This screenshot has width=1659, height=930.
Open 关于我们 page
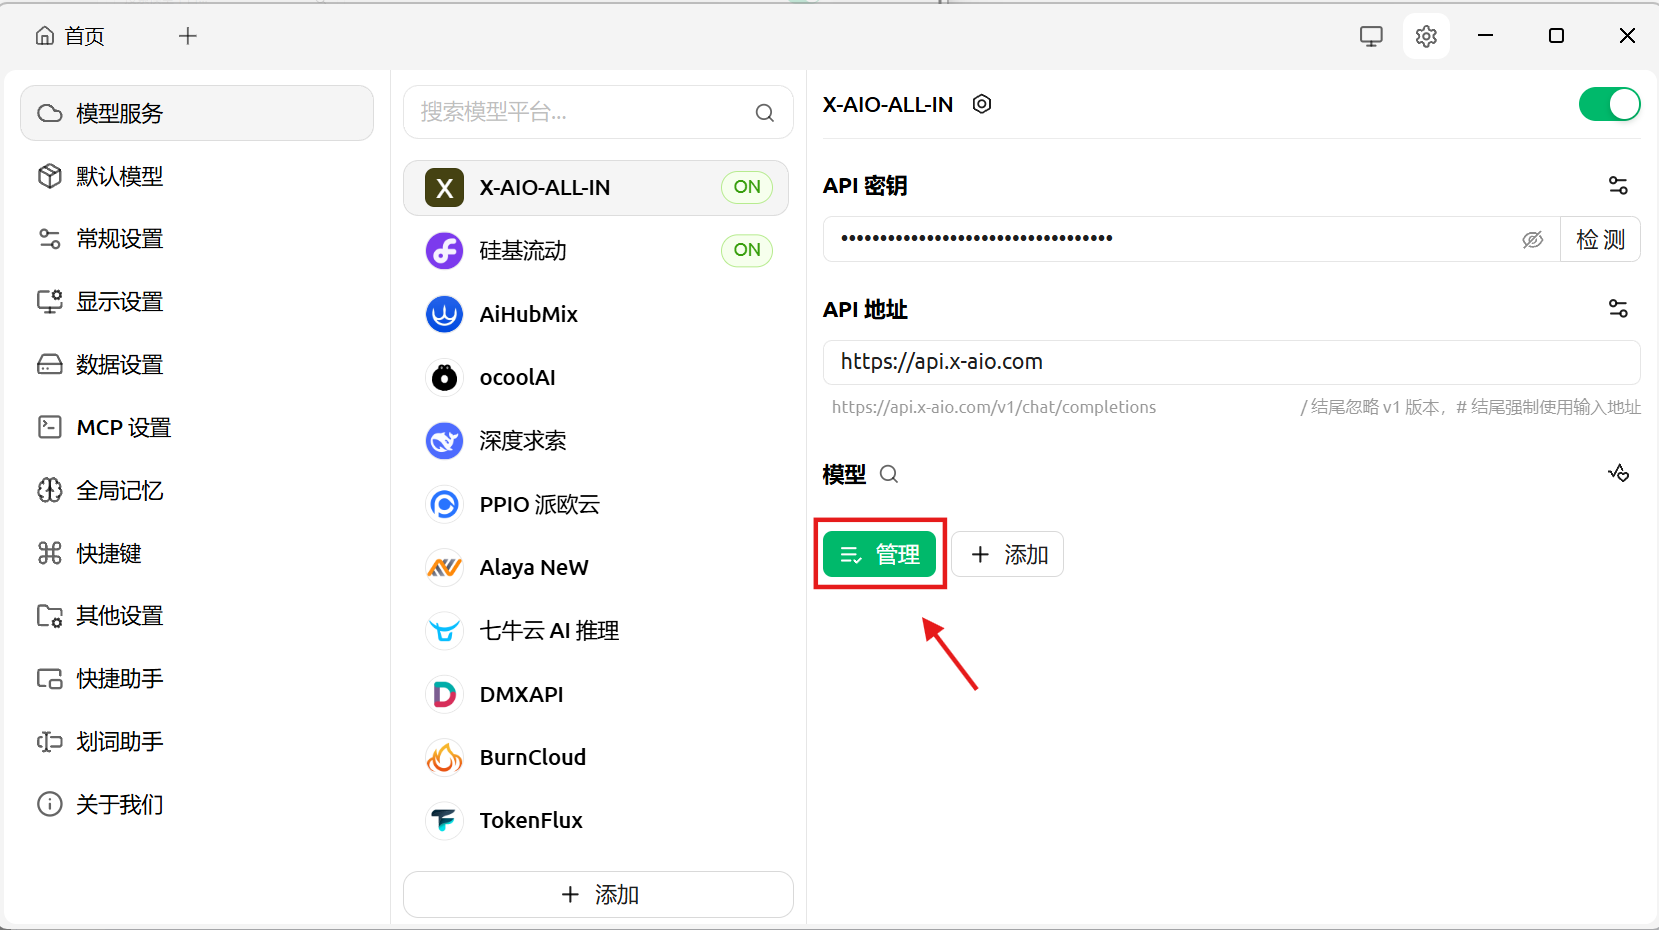tap(197, 804)
